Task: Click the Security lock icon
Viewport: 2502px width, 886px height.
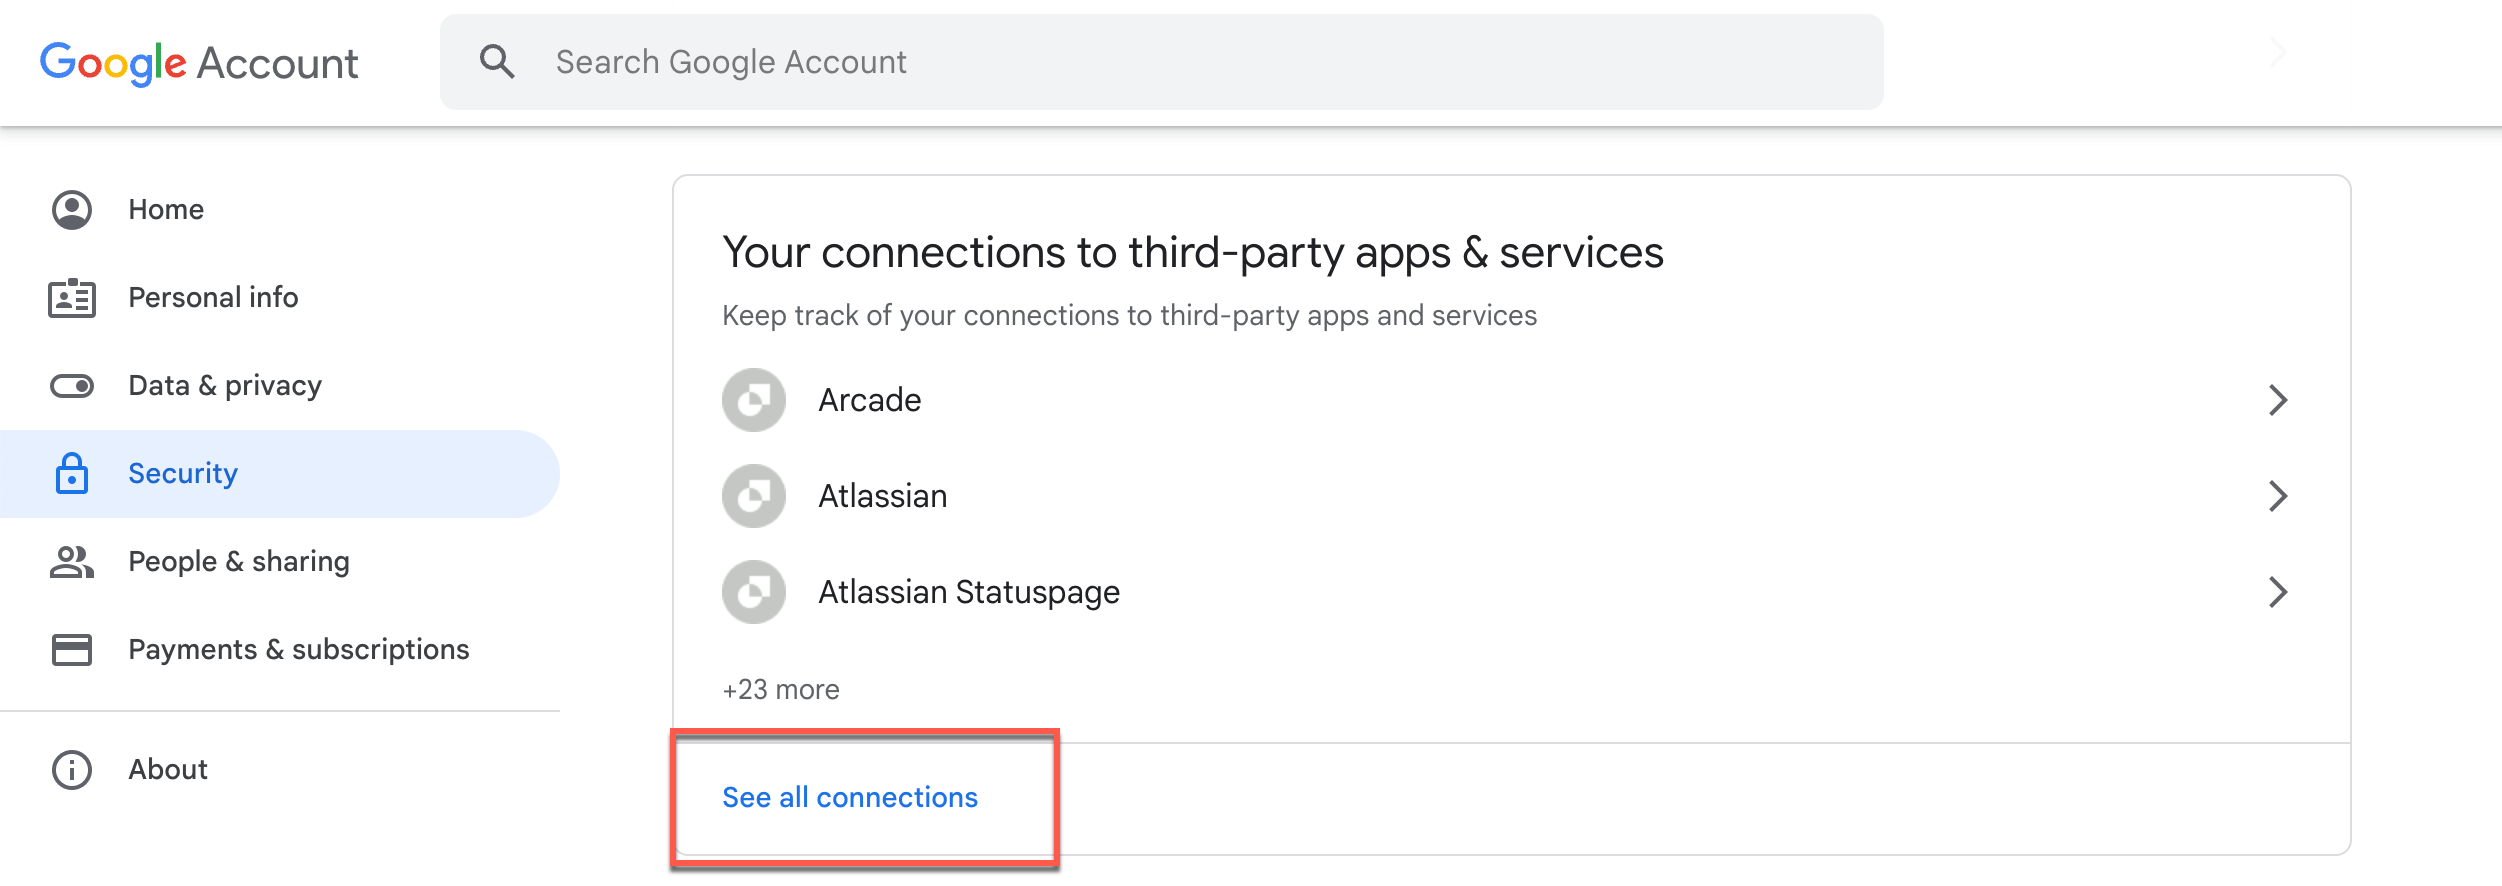Action: click(72, 473)
